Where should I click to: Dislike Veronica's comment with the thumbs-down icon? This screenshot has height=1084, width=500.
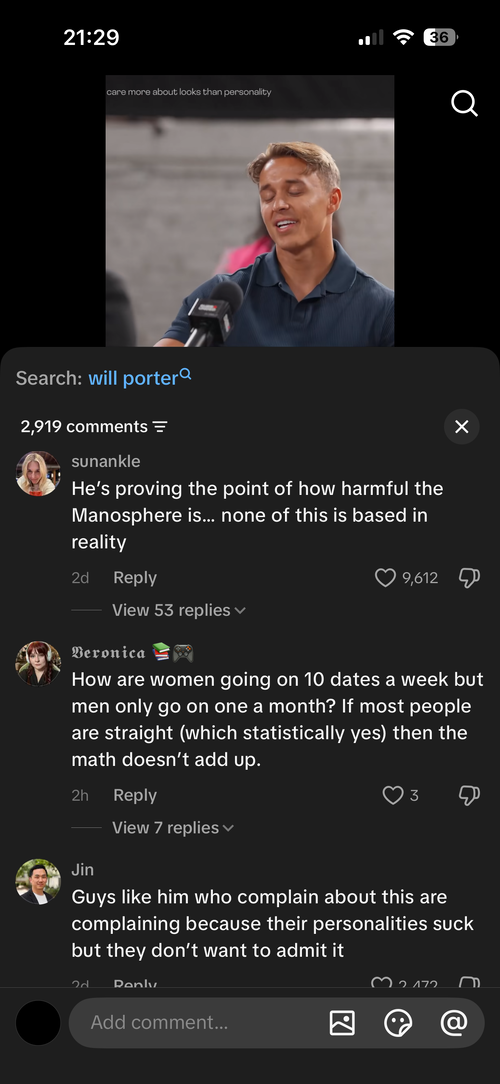[x=470, y=795]
